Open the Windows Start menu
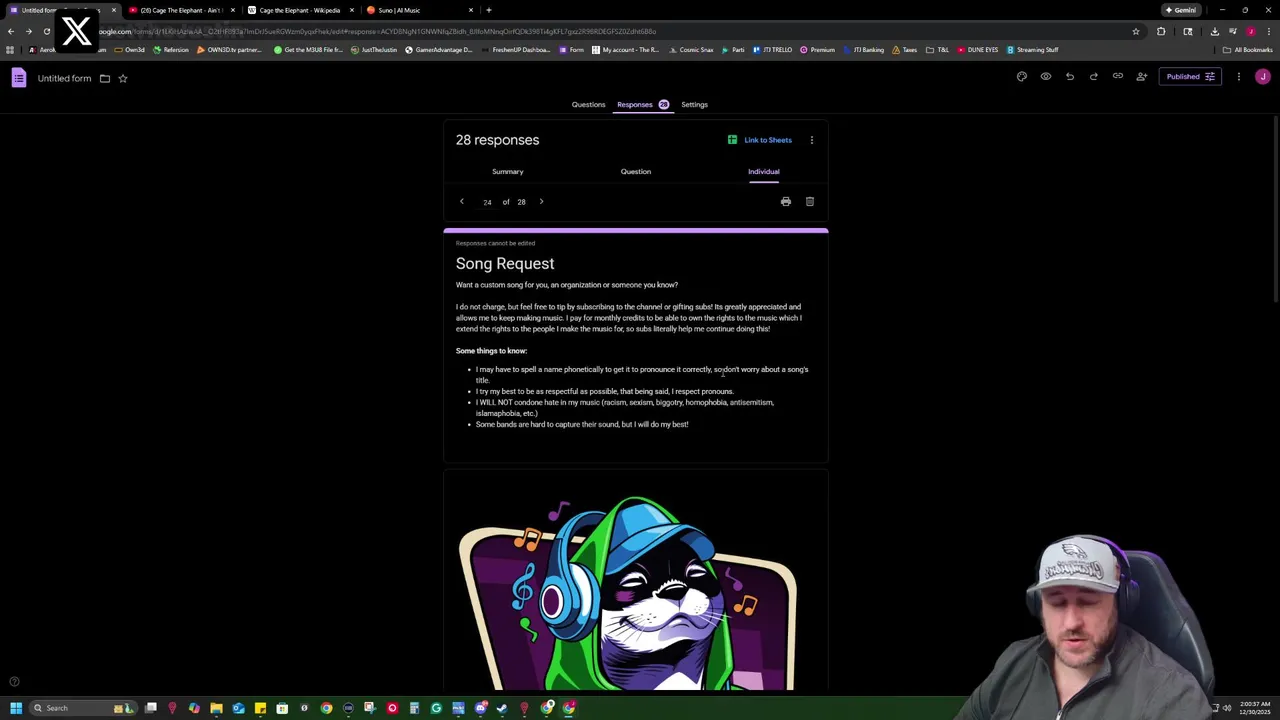This screenshot has width=1280, height=720. point(16,708)
